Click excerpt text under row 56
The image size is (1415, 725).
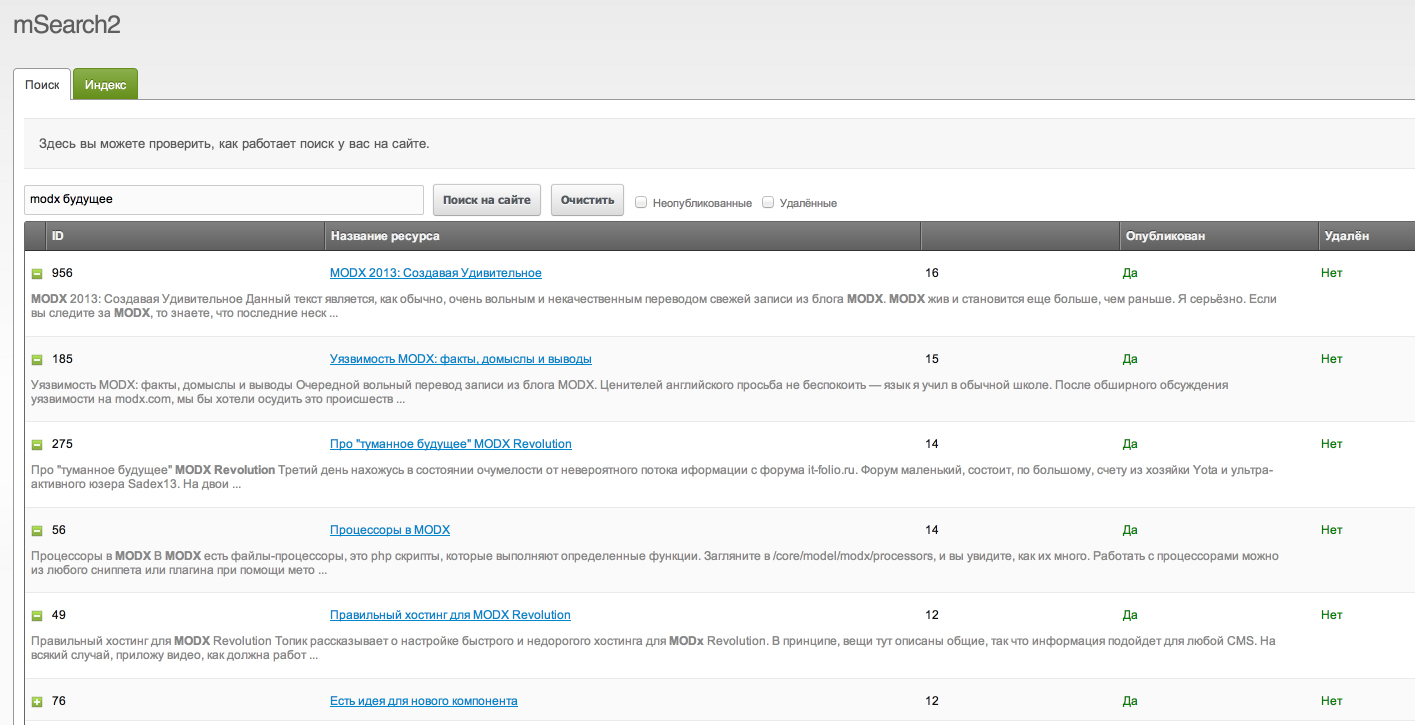pyautogui.click(x=654, y=563)
